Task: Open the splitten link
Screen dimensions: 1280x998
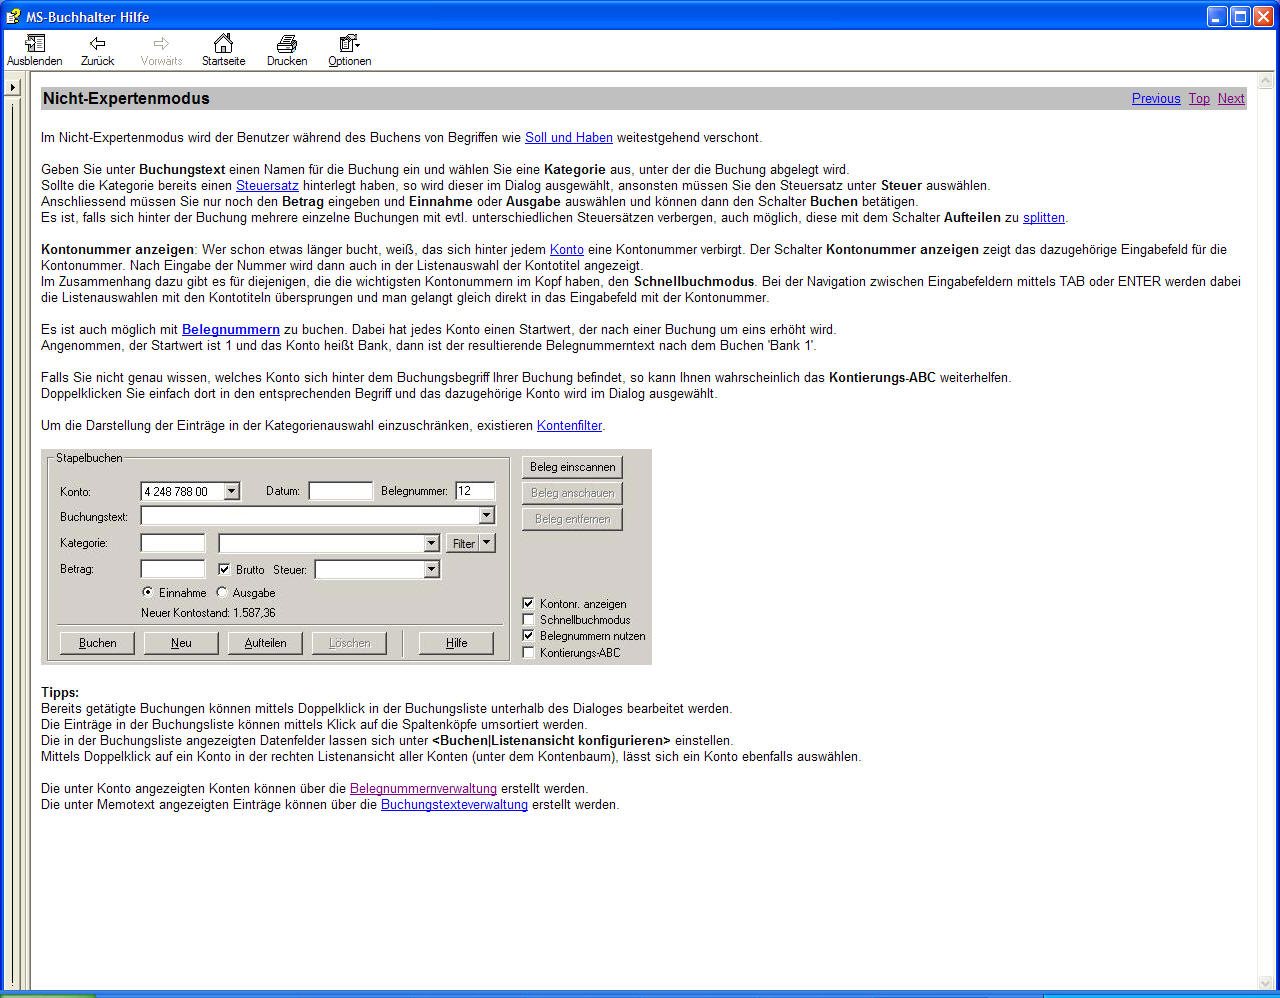Action: [1044, 217]
